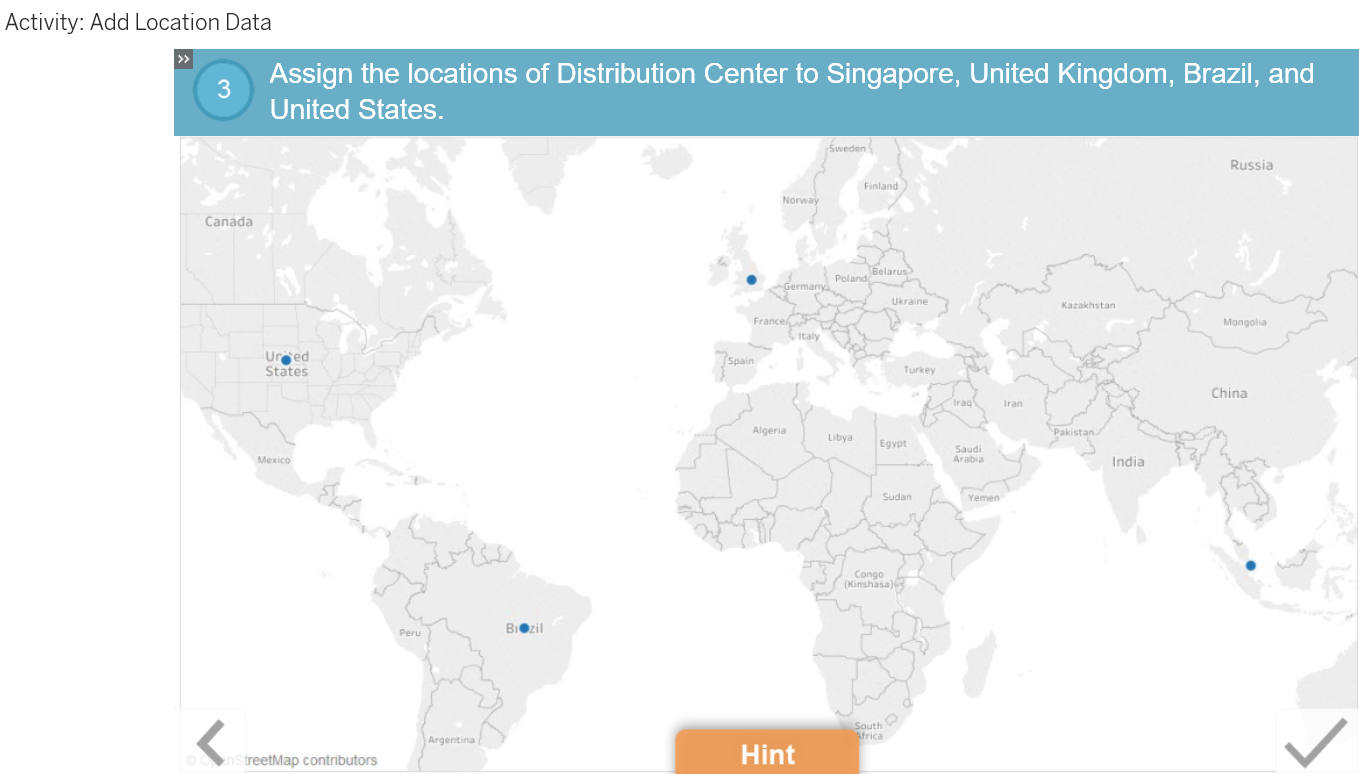Click the Mongolia map label
Screen dimensions: 1359x774
pos(1245,322)
